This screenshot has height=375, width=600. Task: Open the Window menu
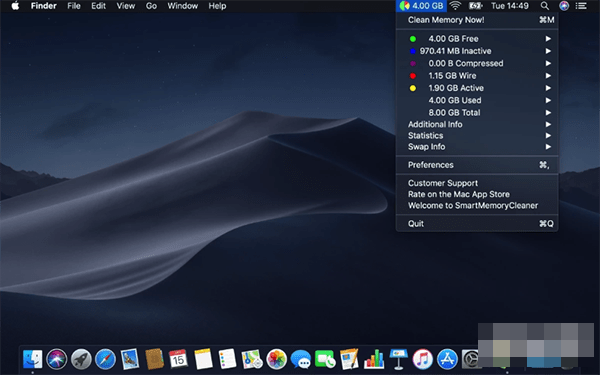tap(183, 6)
